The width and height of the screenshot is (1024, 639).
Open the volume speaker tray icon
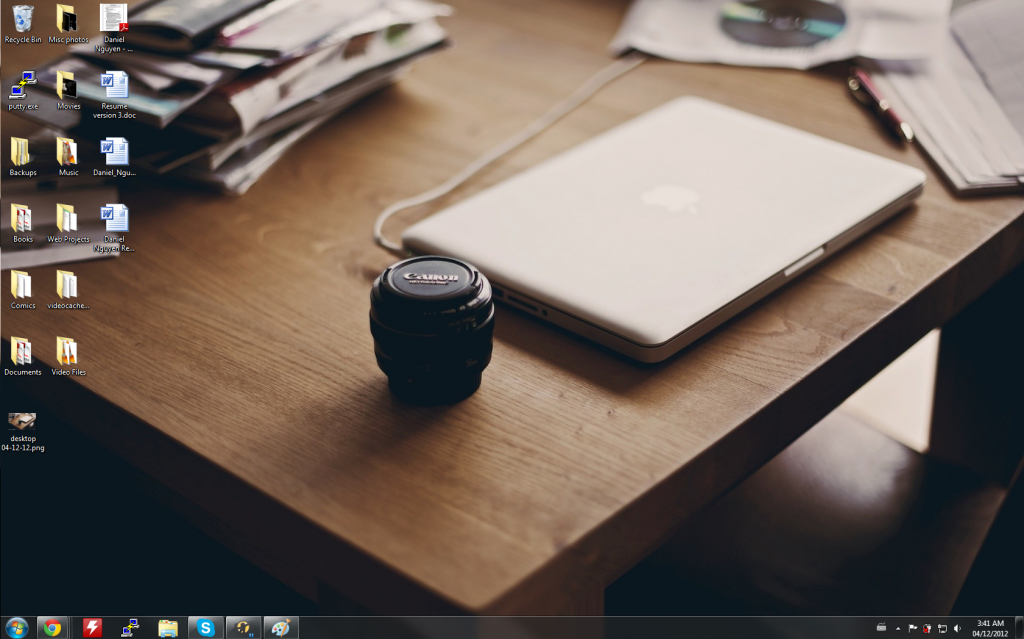(x=957, y=629)
